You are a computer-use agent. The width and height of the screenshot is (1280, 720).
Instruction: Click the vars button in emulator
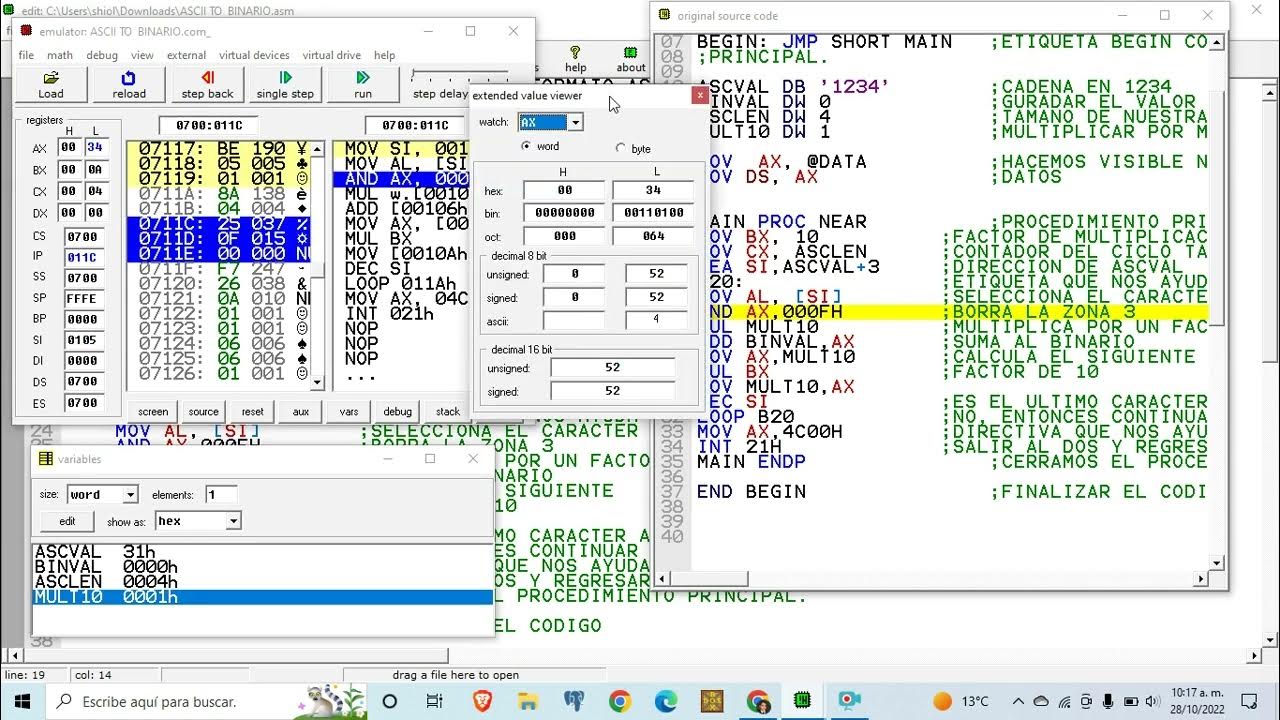pyautogui.click(x=349, y=411)
